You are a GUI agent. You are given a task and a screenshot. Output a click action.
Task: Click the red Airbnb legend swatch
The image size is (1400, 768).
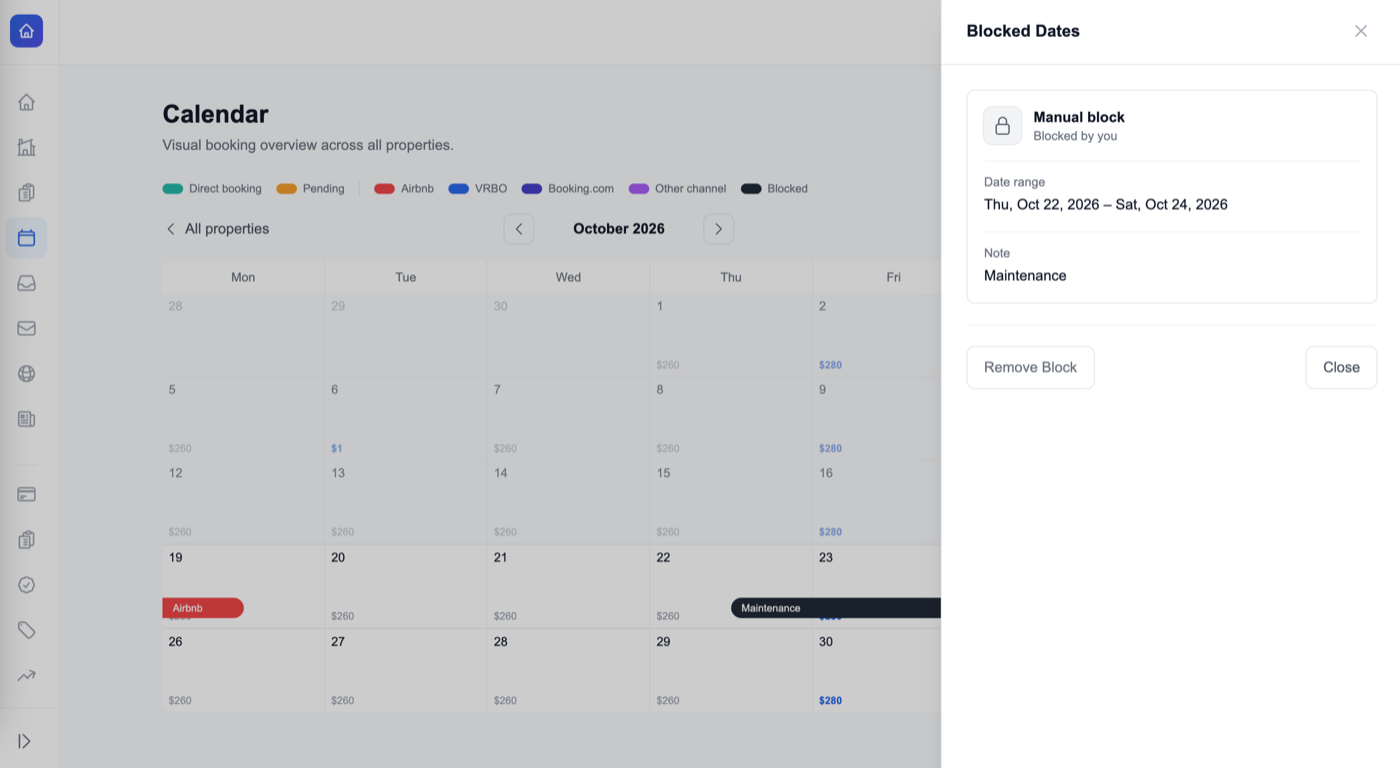tap(384, 189)
